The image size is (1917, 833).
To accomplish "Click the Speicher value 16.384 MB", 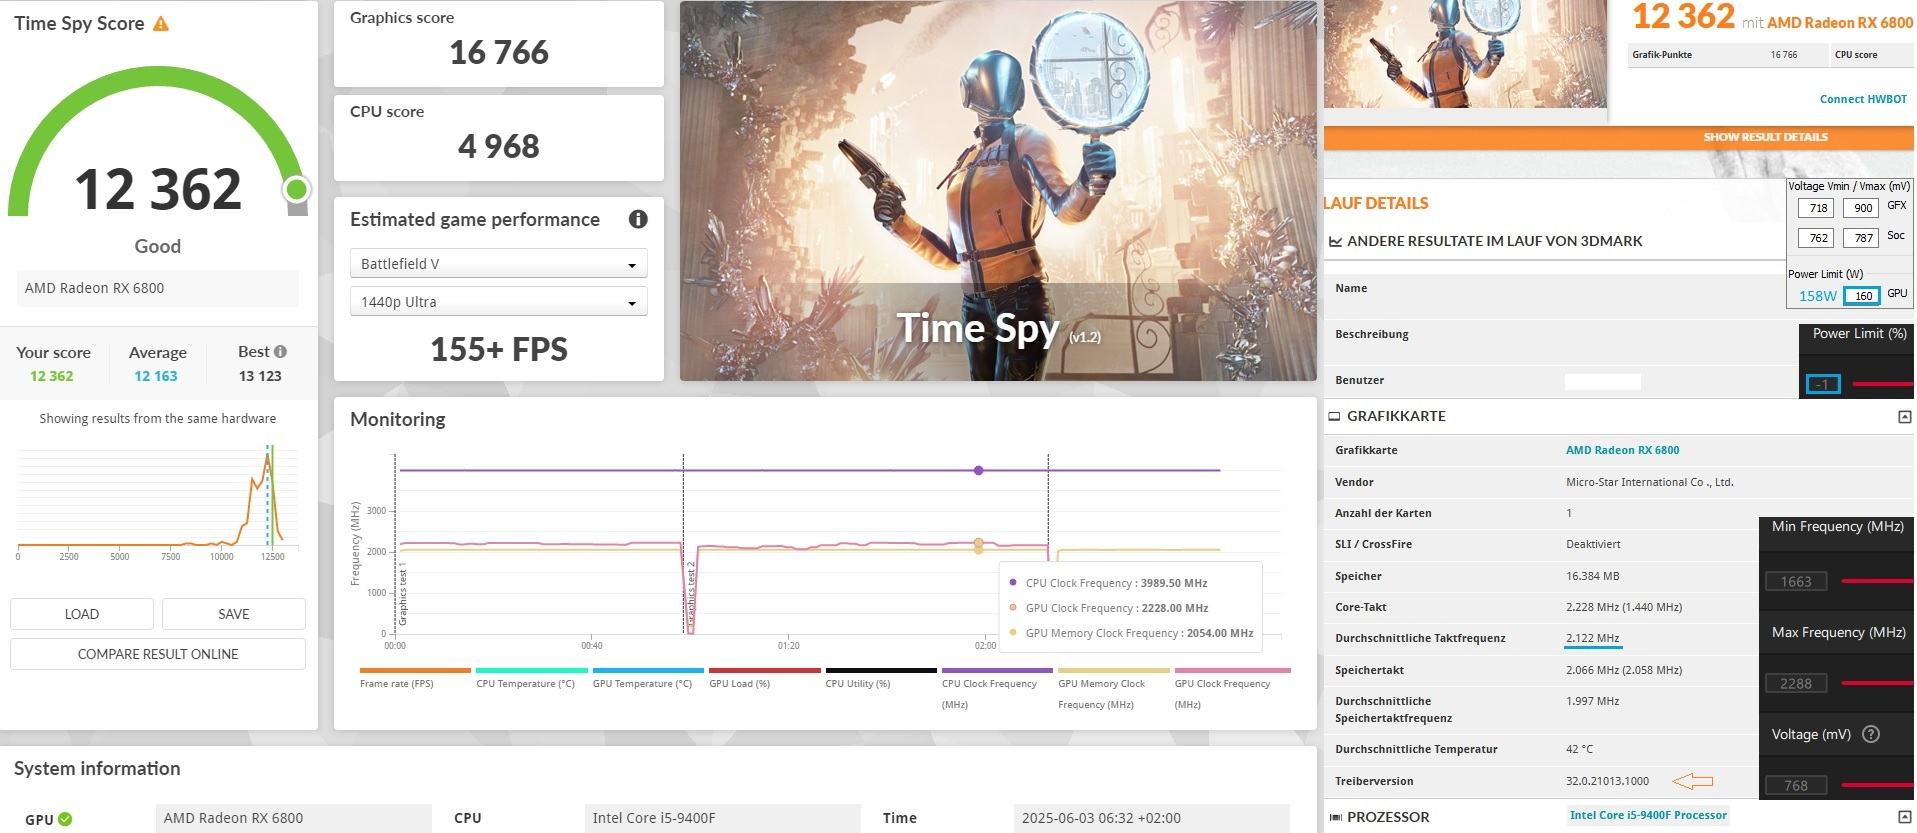I will point(1592,576).
